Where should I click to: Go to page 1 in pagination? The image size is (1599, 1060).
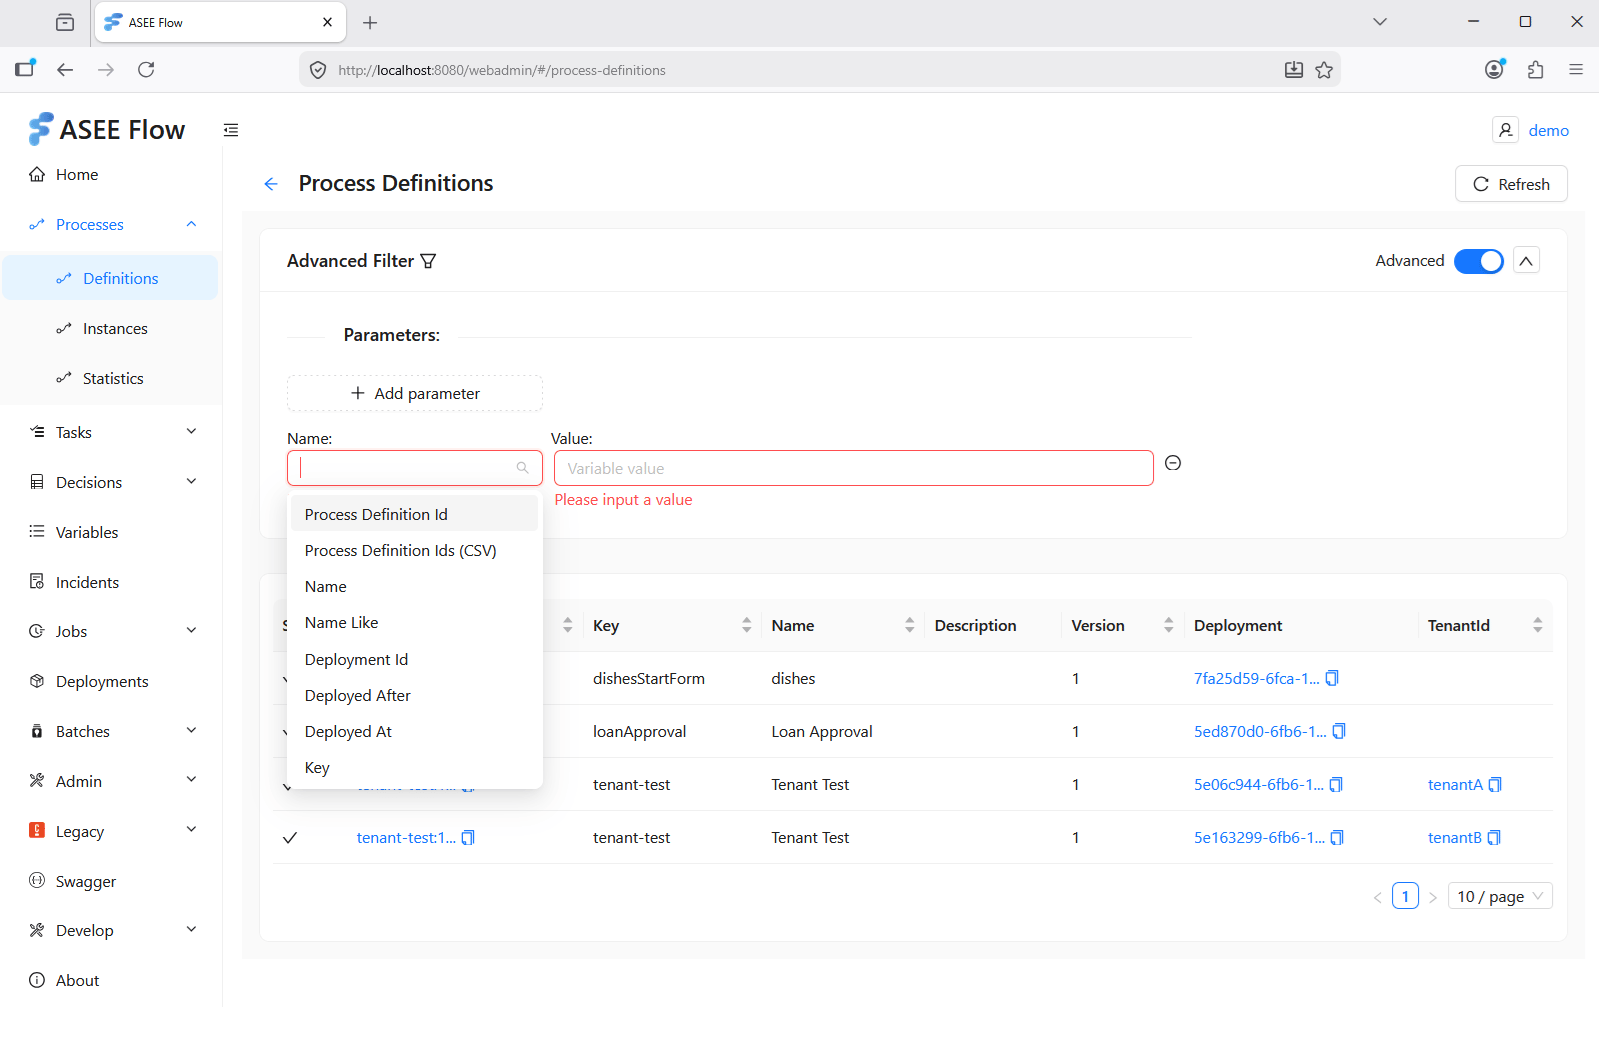(x=1405, y=896)
